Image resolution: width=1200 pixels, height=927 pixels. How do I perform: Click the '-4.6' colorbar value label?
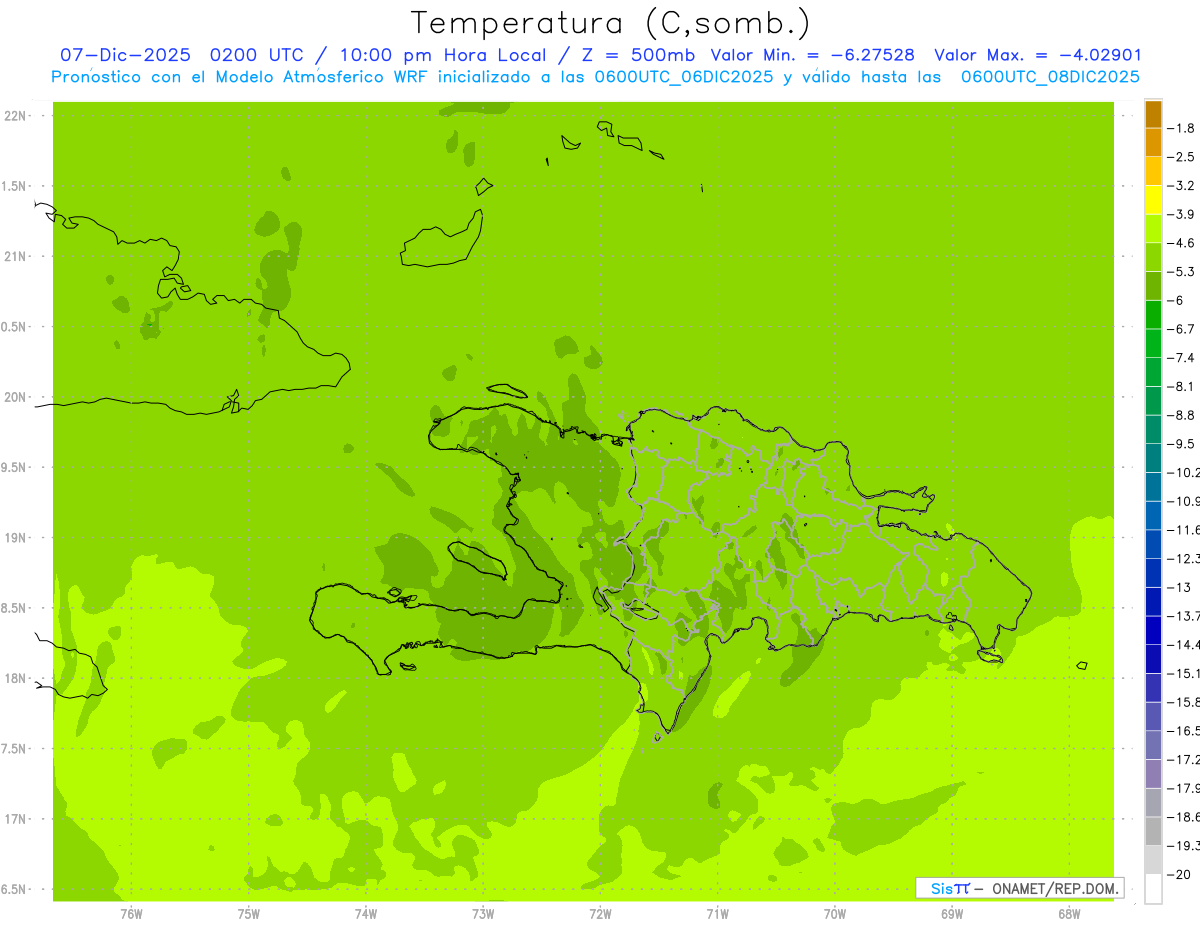tap(1182, 243)
